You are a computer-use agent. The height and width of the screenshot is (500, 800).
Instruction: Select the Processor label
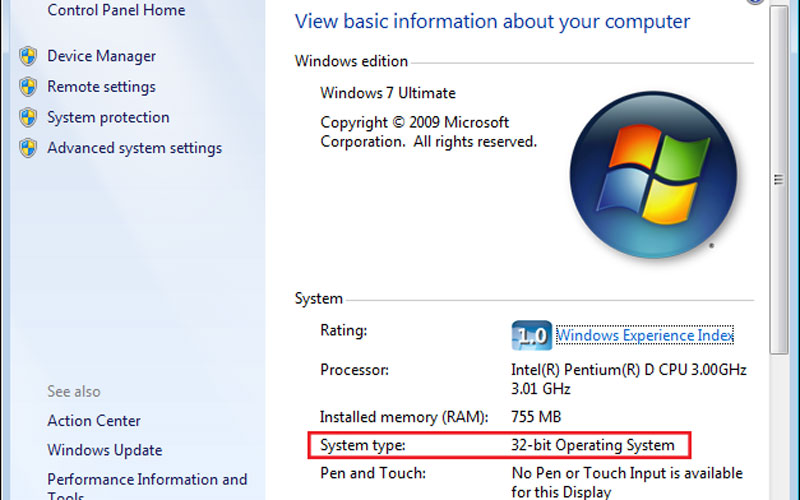pos(354,369)
